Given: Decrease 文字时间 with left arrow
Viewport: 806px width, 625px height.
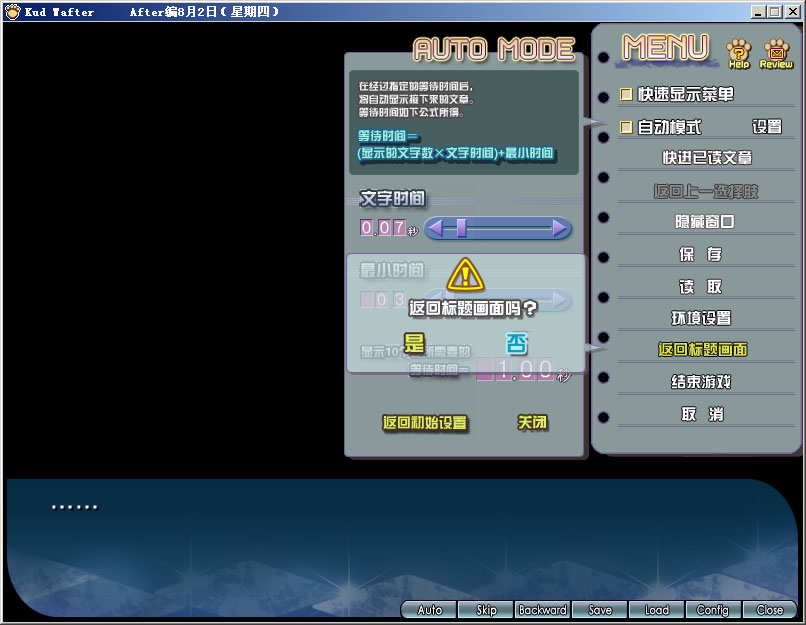Looking at the screenshot, I should pyautogui.click(x=435, y=228).
